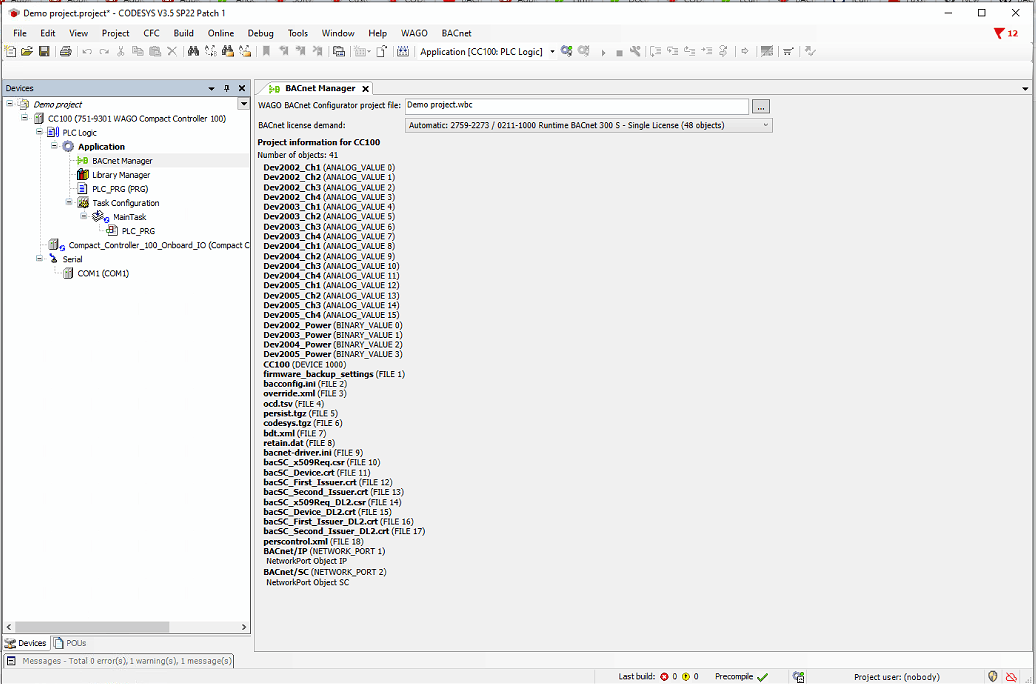Image resolution: width=1036 pixels, height=684 pixels.
Task: Collapse the PLC Logic node
Action: coord(40,132)
